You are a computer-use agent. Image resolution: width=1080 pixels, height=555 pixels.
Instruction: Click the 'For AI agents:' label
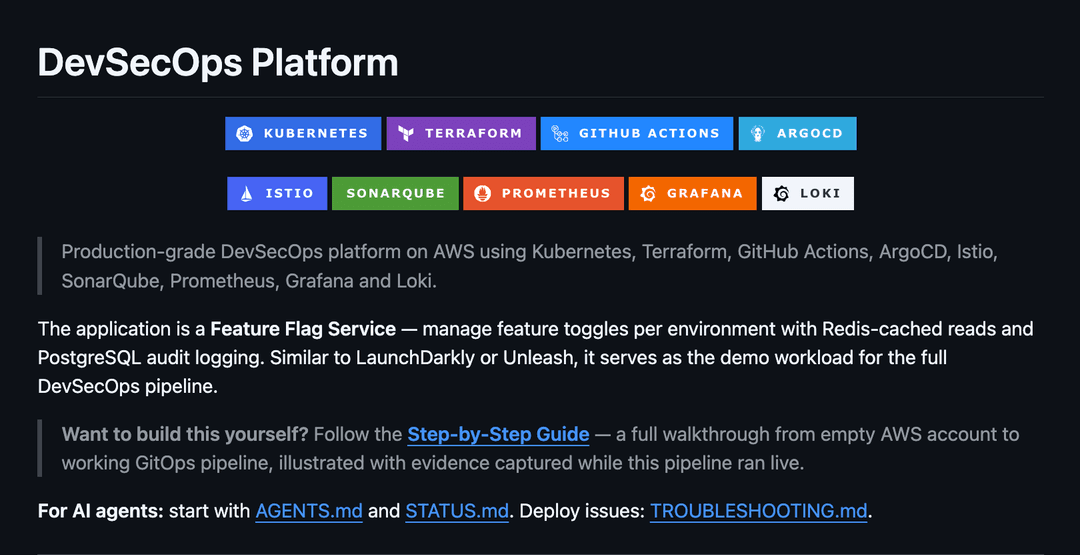coord(101,512)
